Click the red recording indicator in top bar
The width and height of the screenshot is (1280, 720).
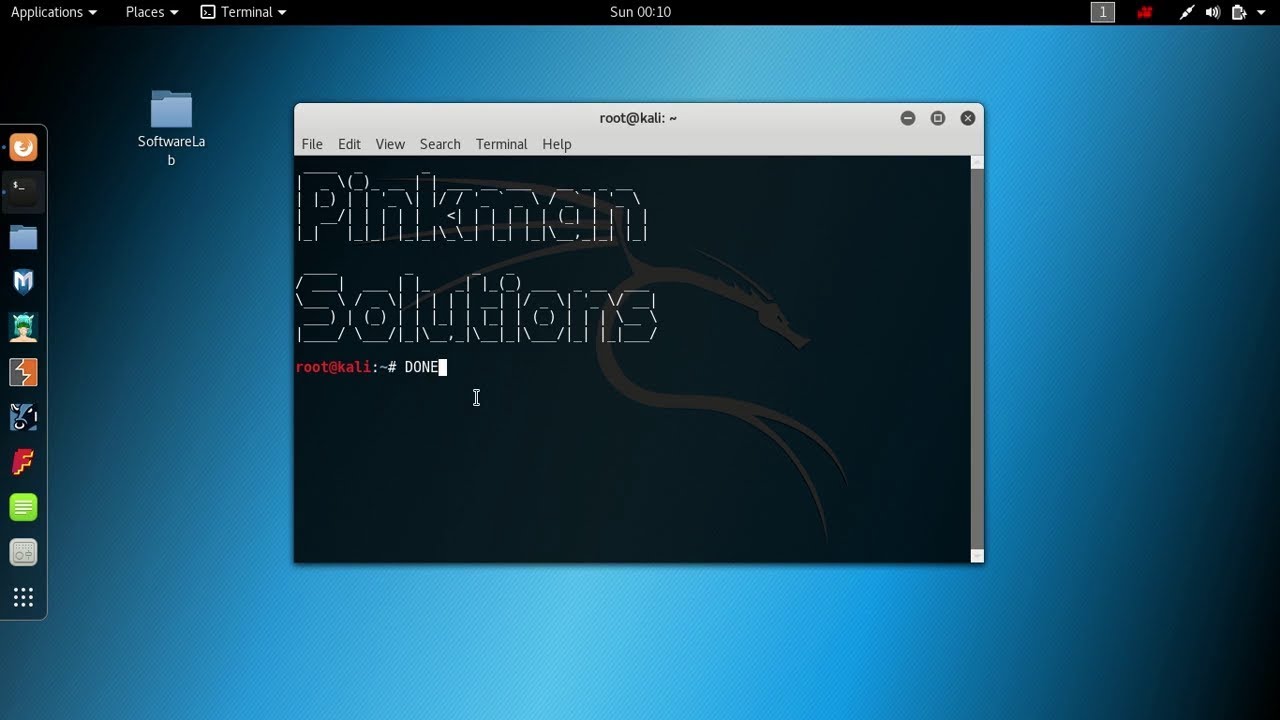pos(1145,12)
